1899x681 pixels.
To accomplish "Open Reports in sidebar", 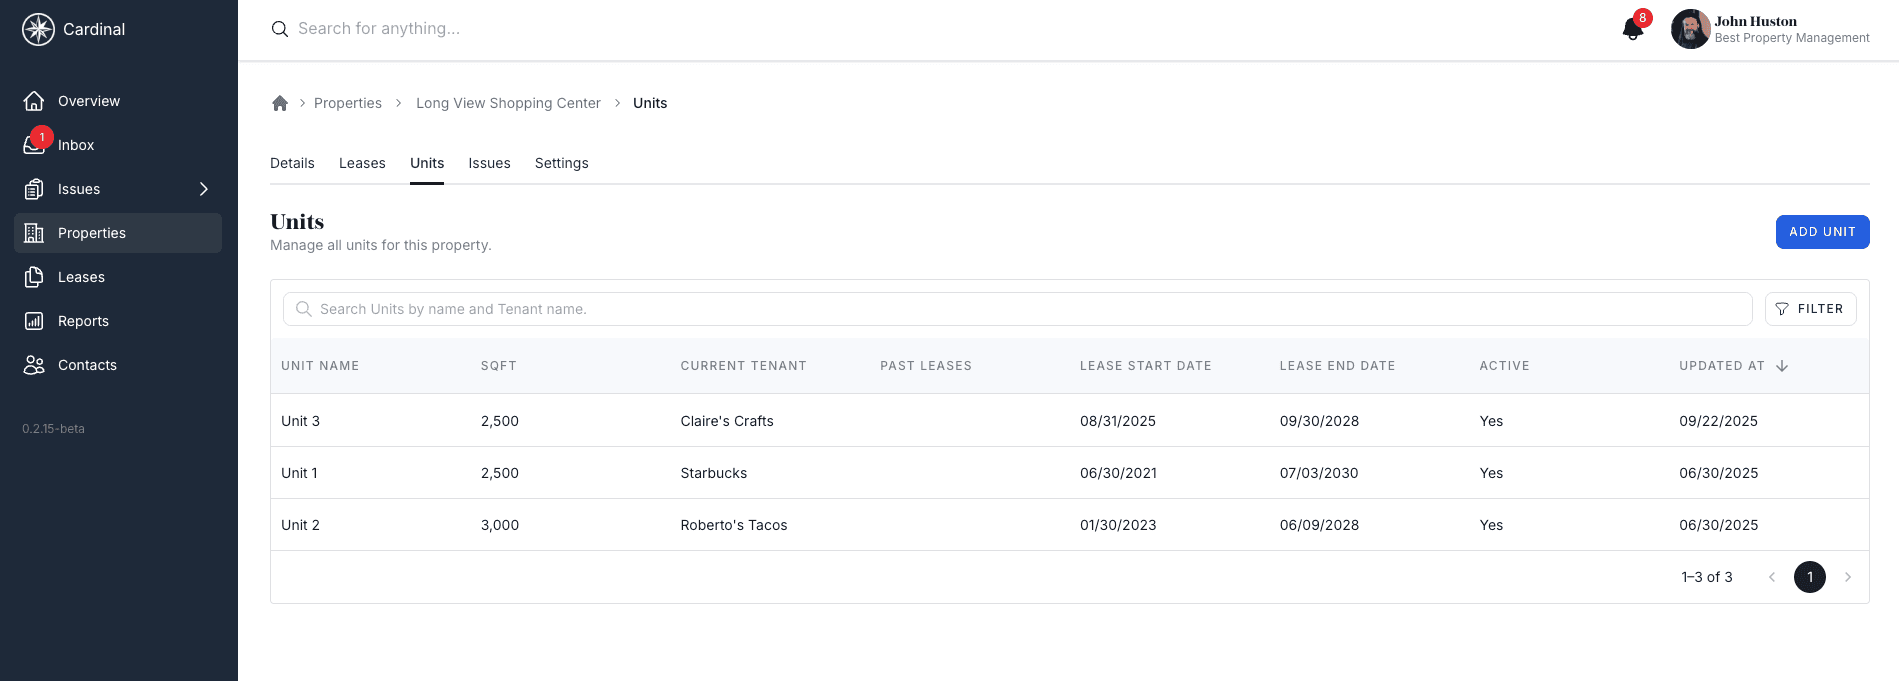I will coord(118,321).
